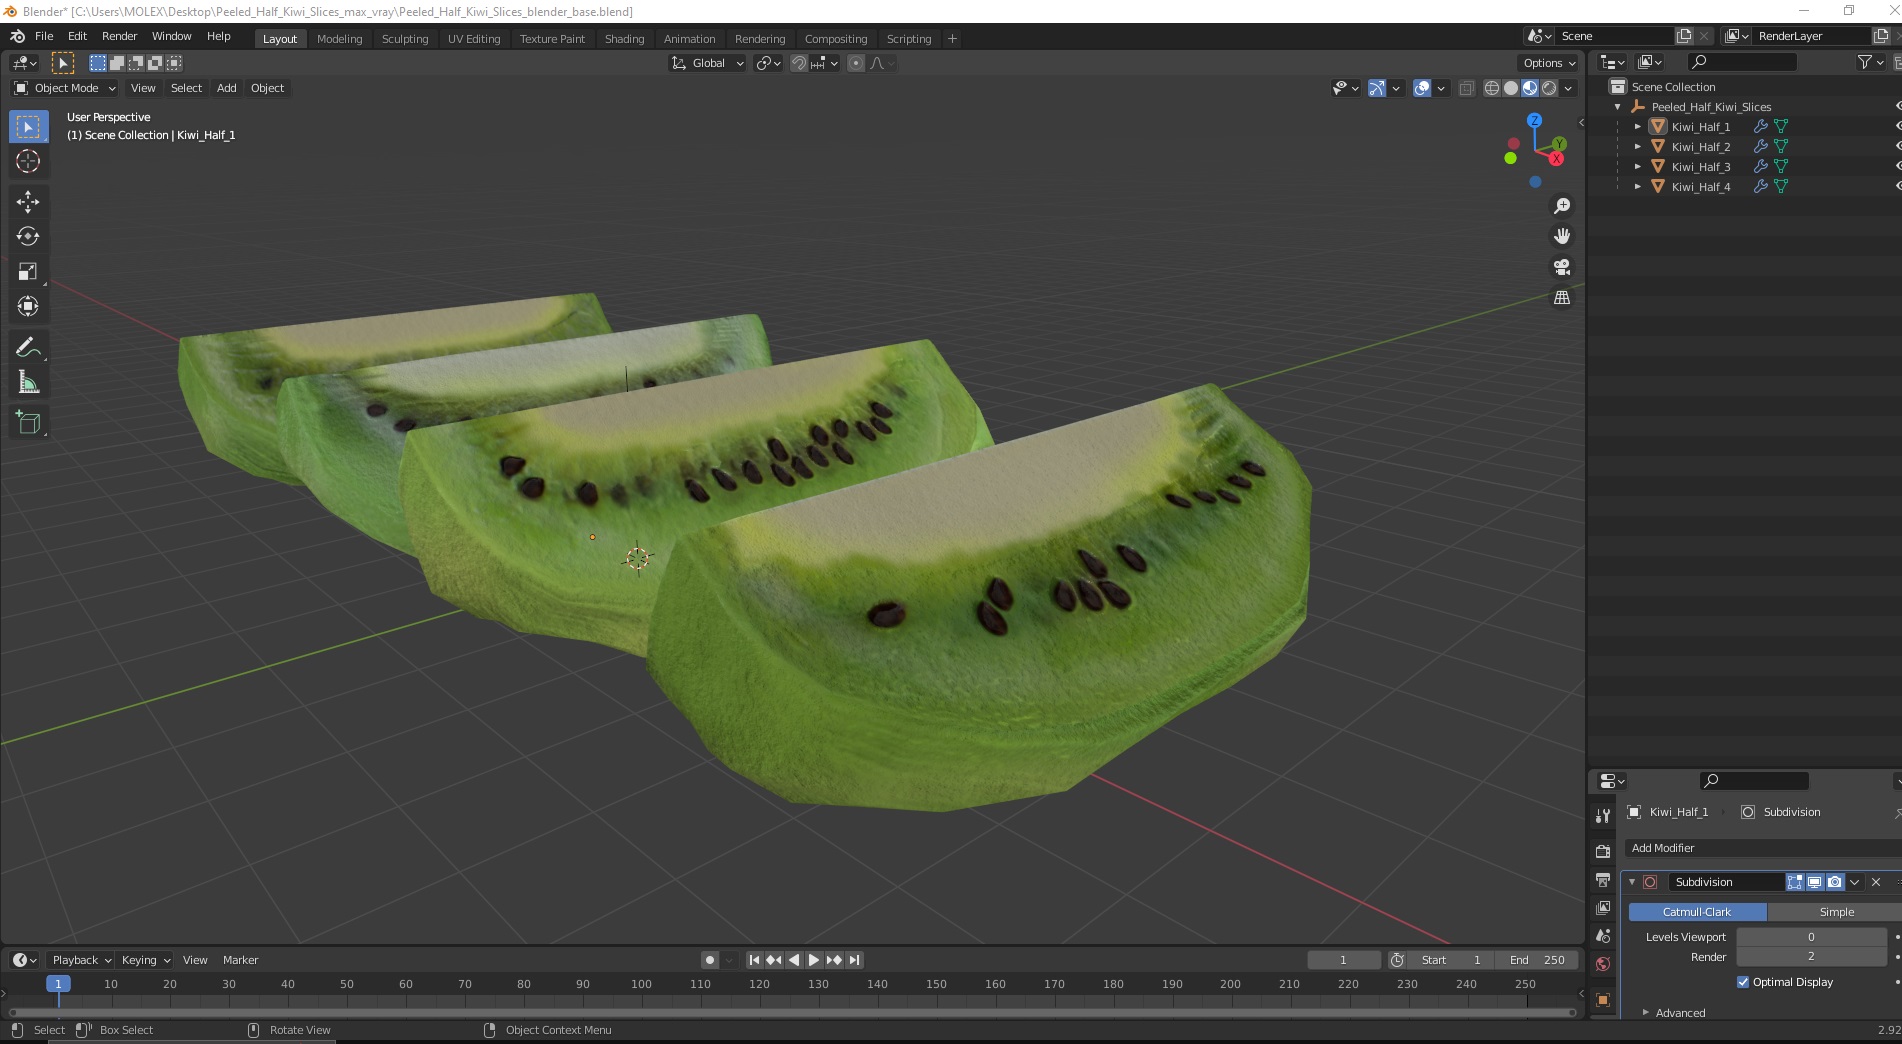Toggle snapping magnet

pyautogui.click(x=799, y=63)
